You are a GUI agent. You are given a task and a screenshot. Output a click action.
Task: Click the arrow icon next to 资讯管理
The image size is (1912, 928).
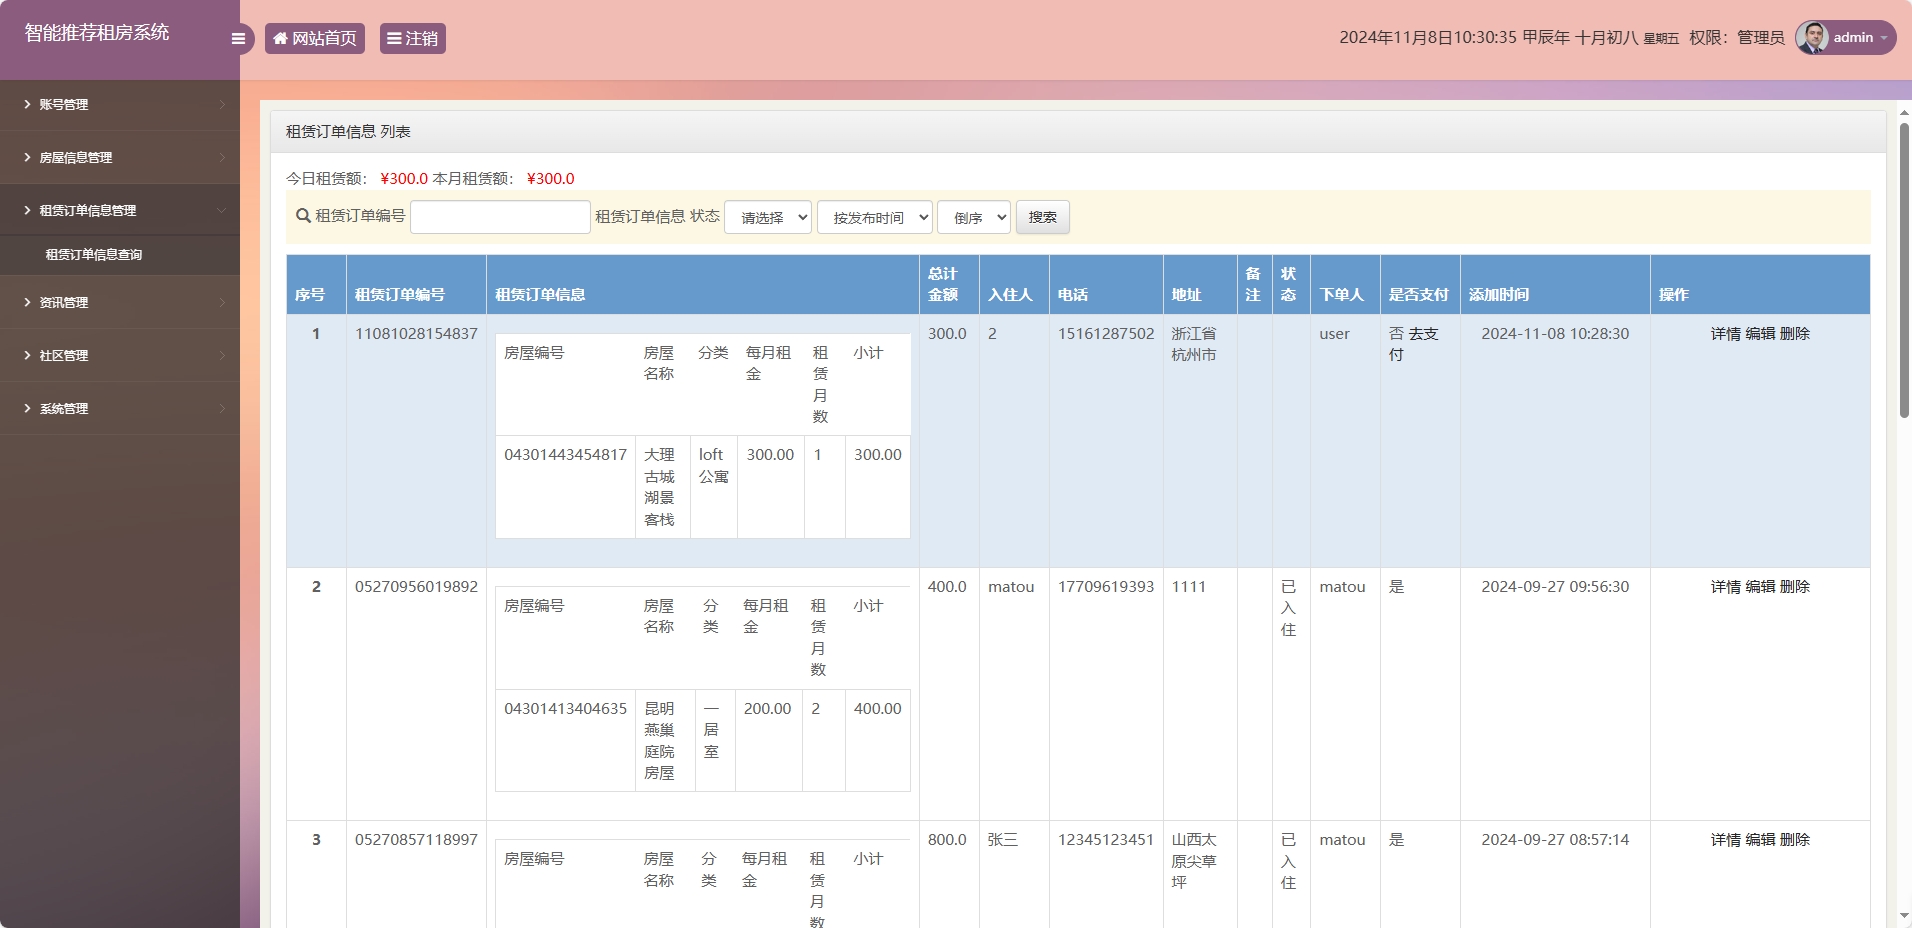tap(222, 302)
